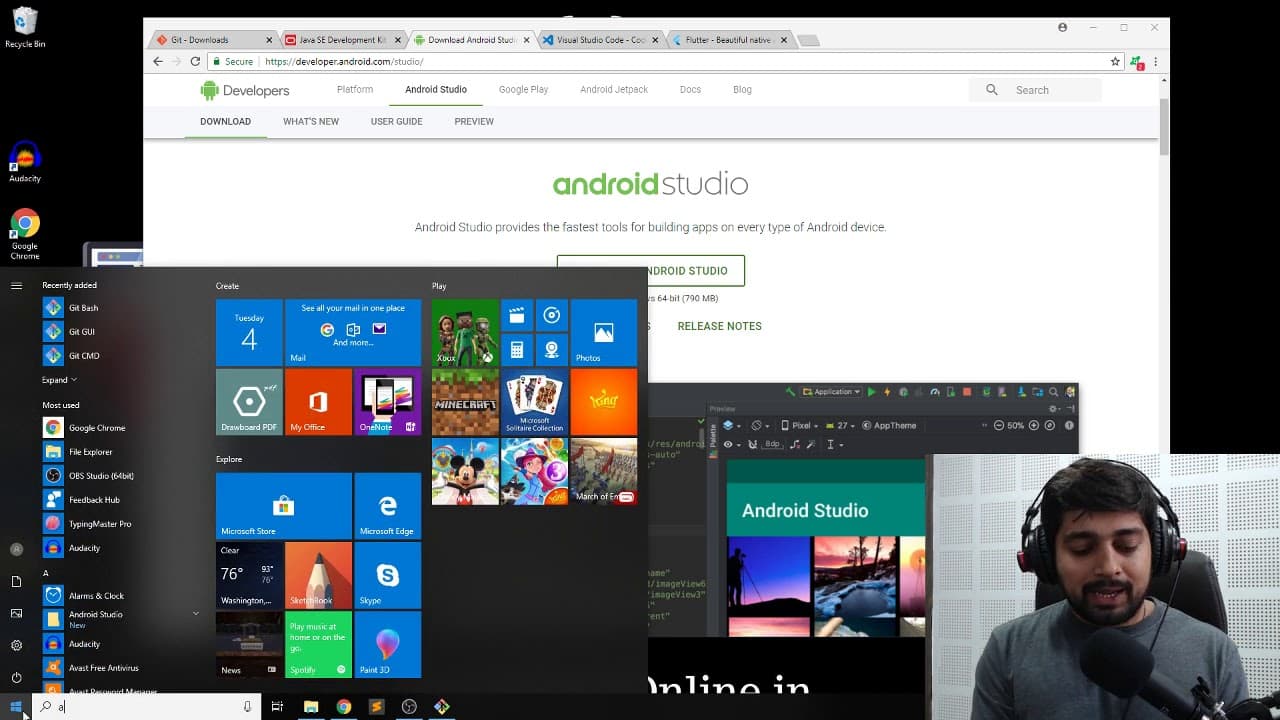Open Settings gear in Start menu

coord(16,645)
